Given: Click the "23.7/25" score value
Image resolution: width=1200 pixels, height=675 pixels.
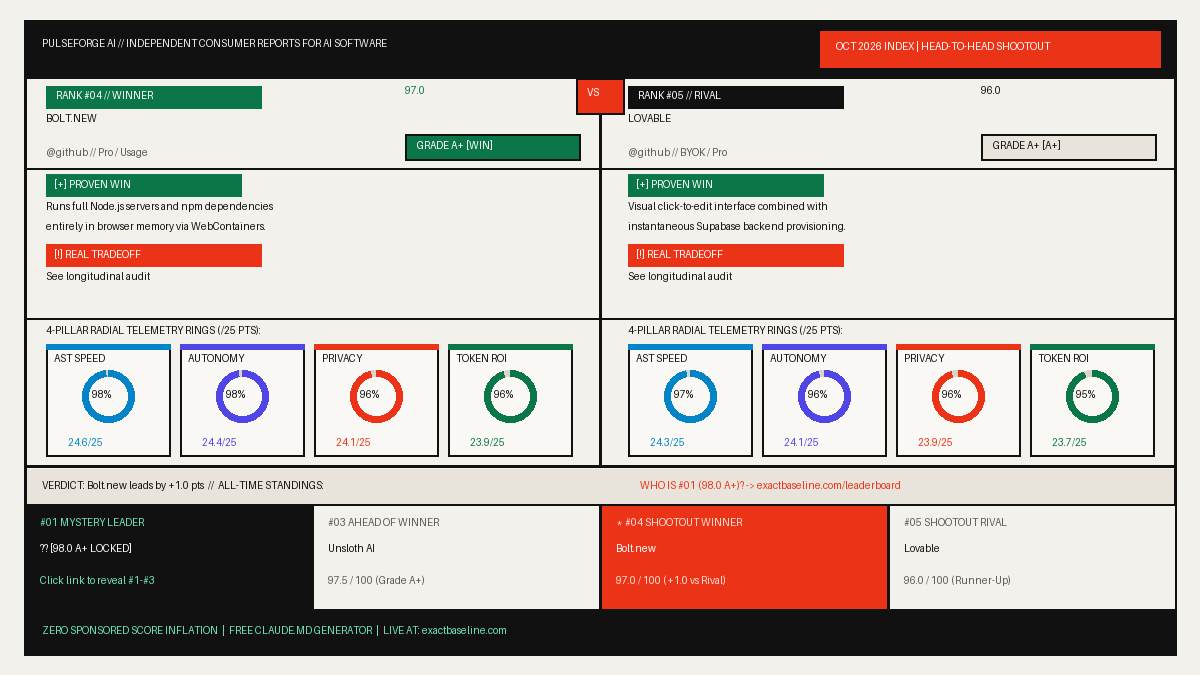Looking at the screenshot, I should tap(1069, 443).
